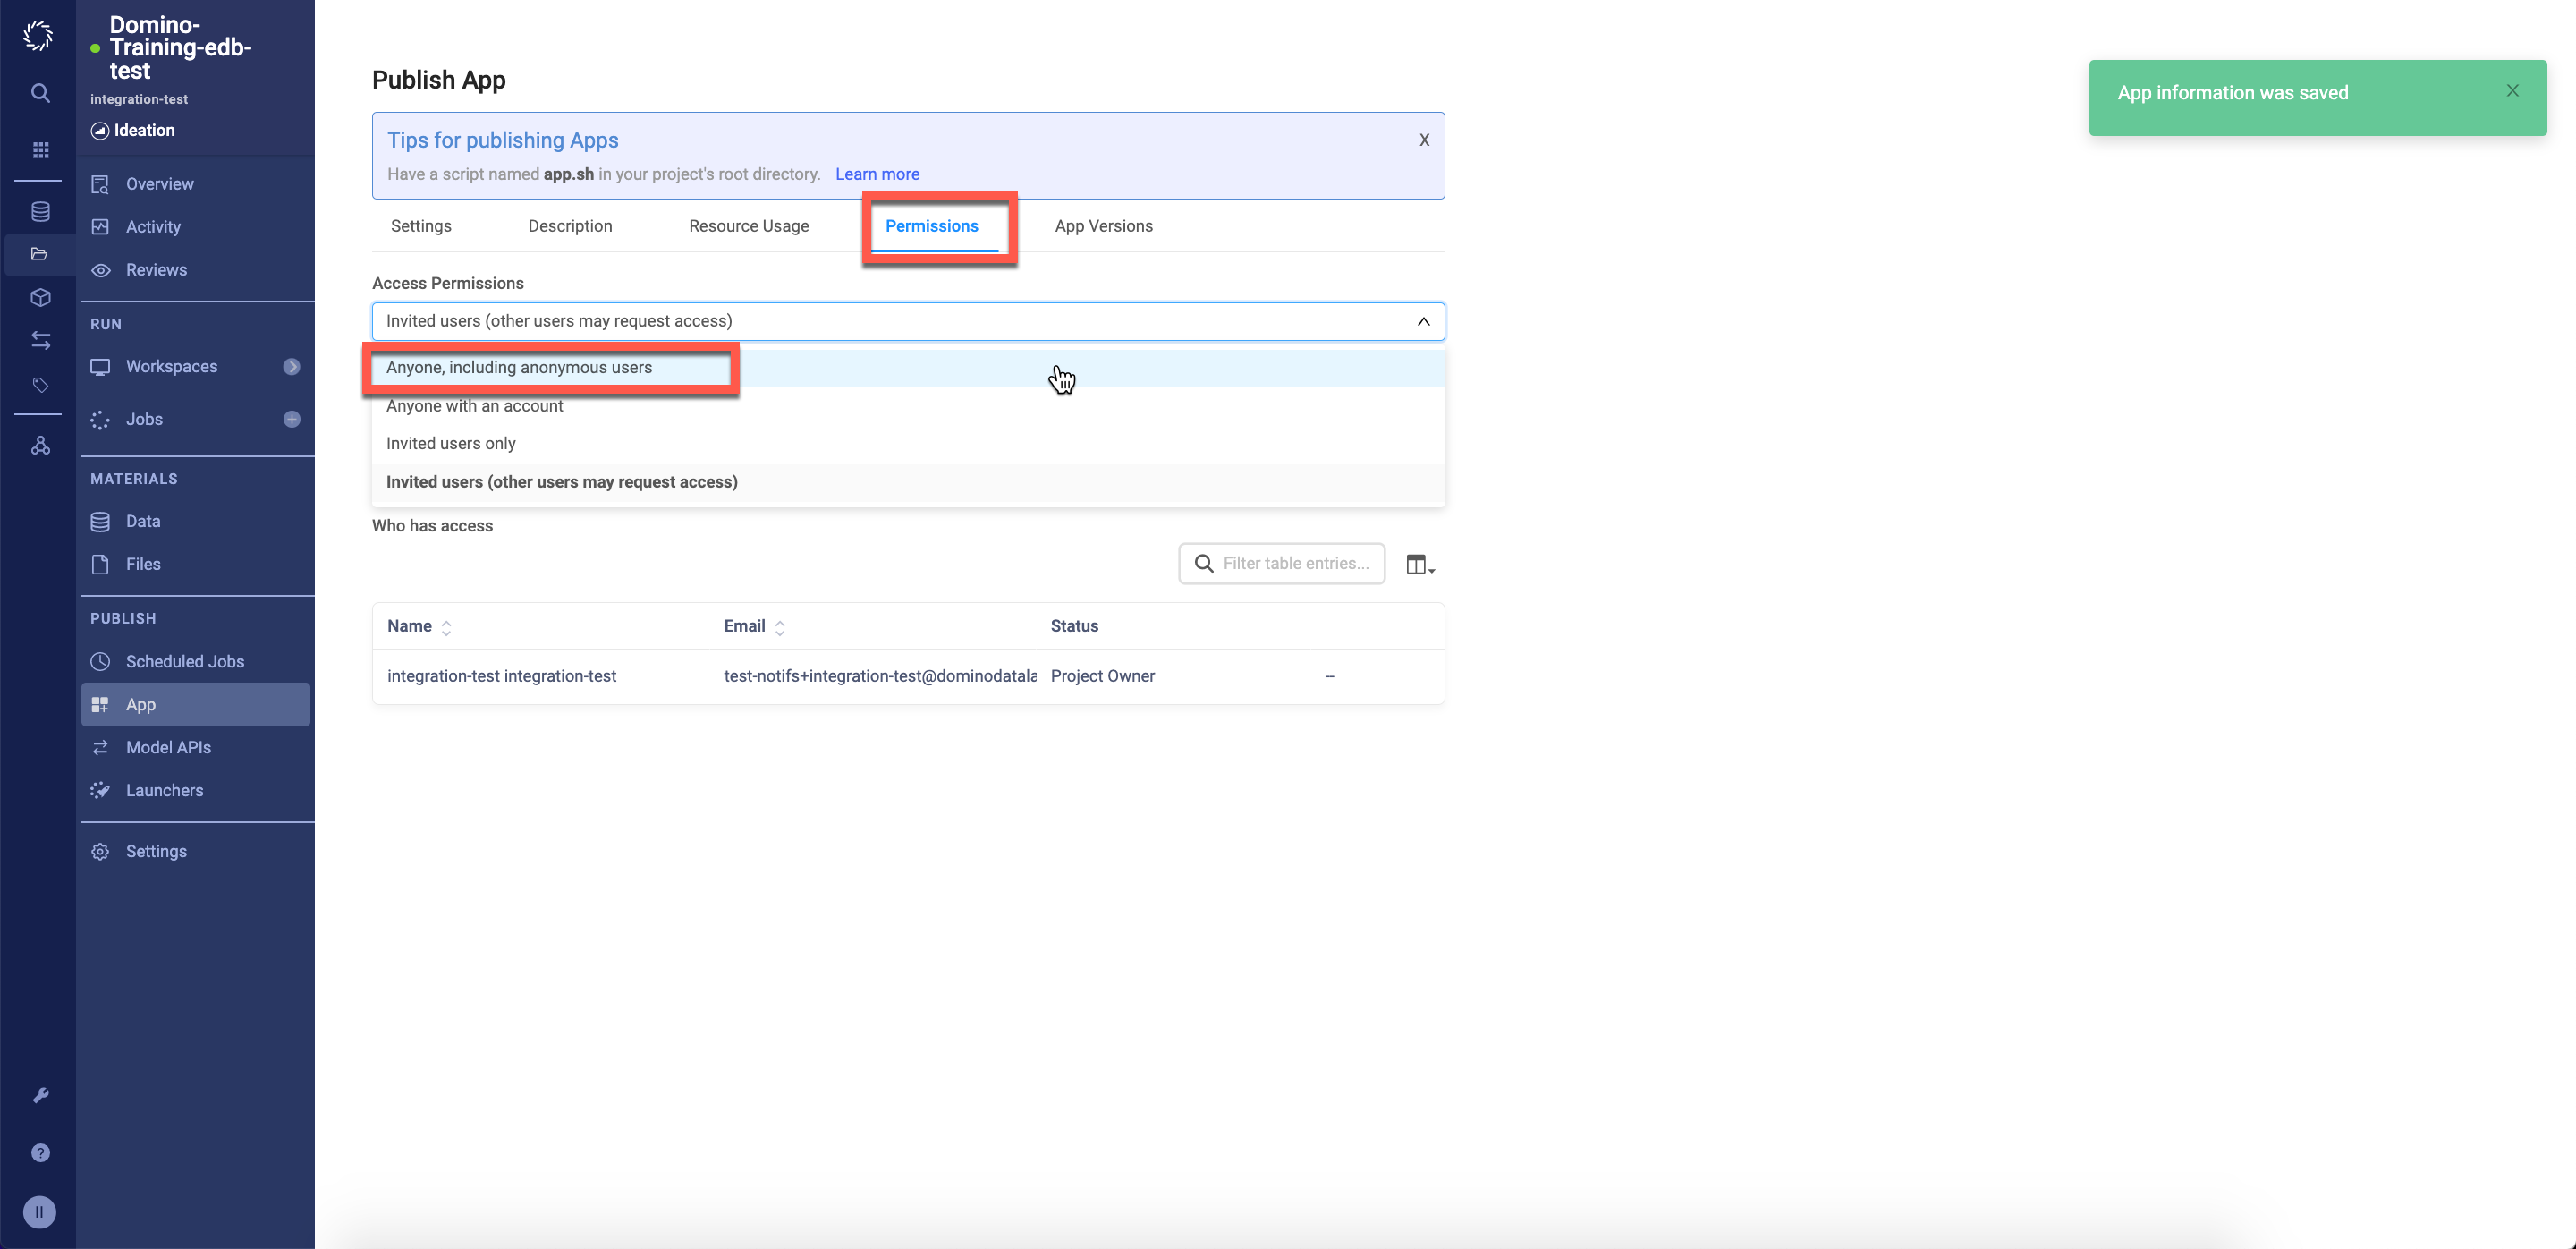Switch to the App Versions tab
Screen dimensions: 2576x1249
1103,226
